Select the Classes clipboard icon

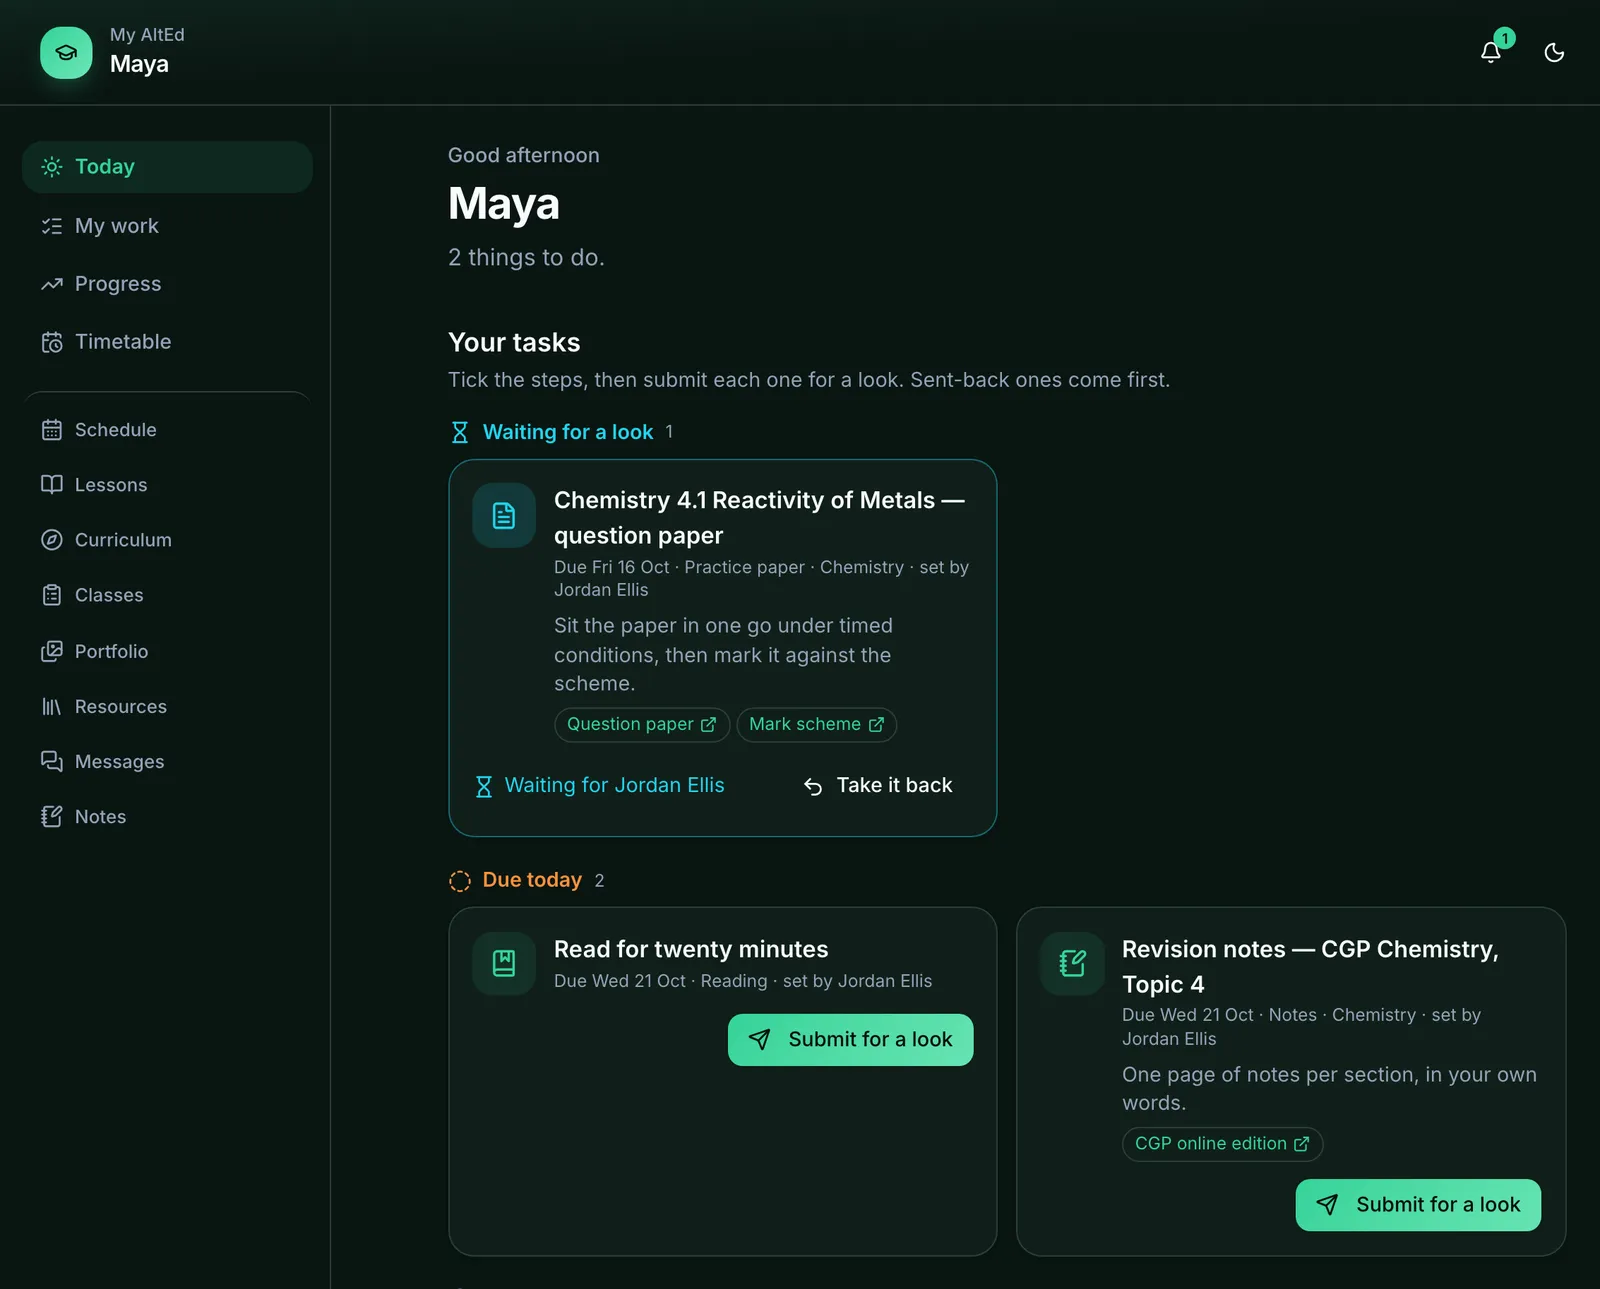[x=52, y=595]
